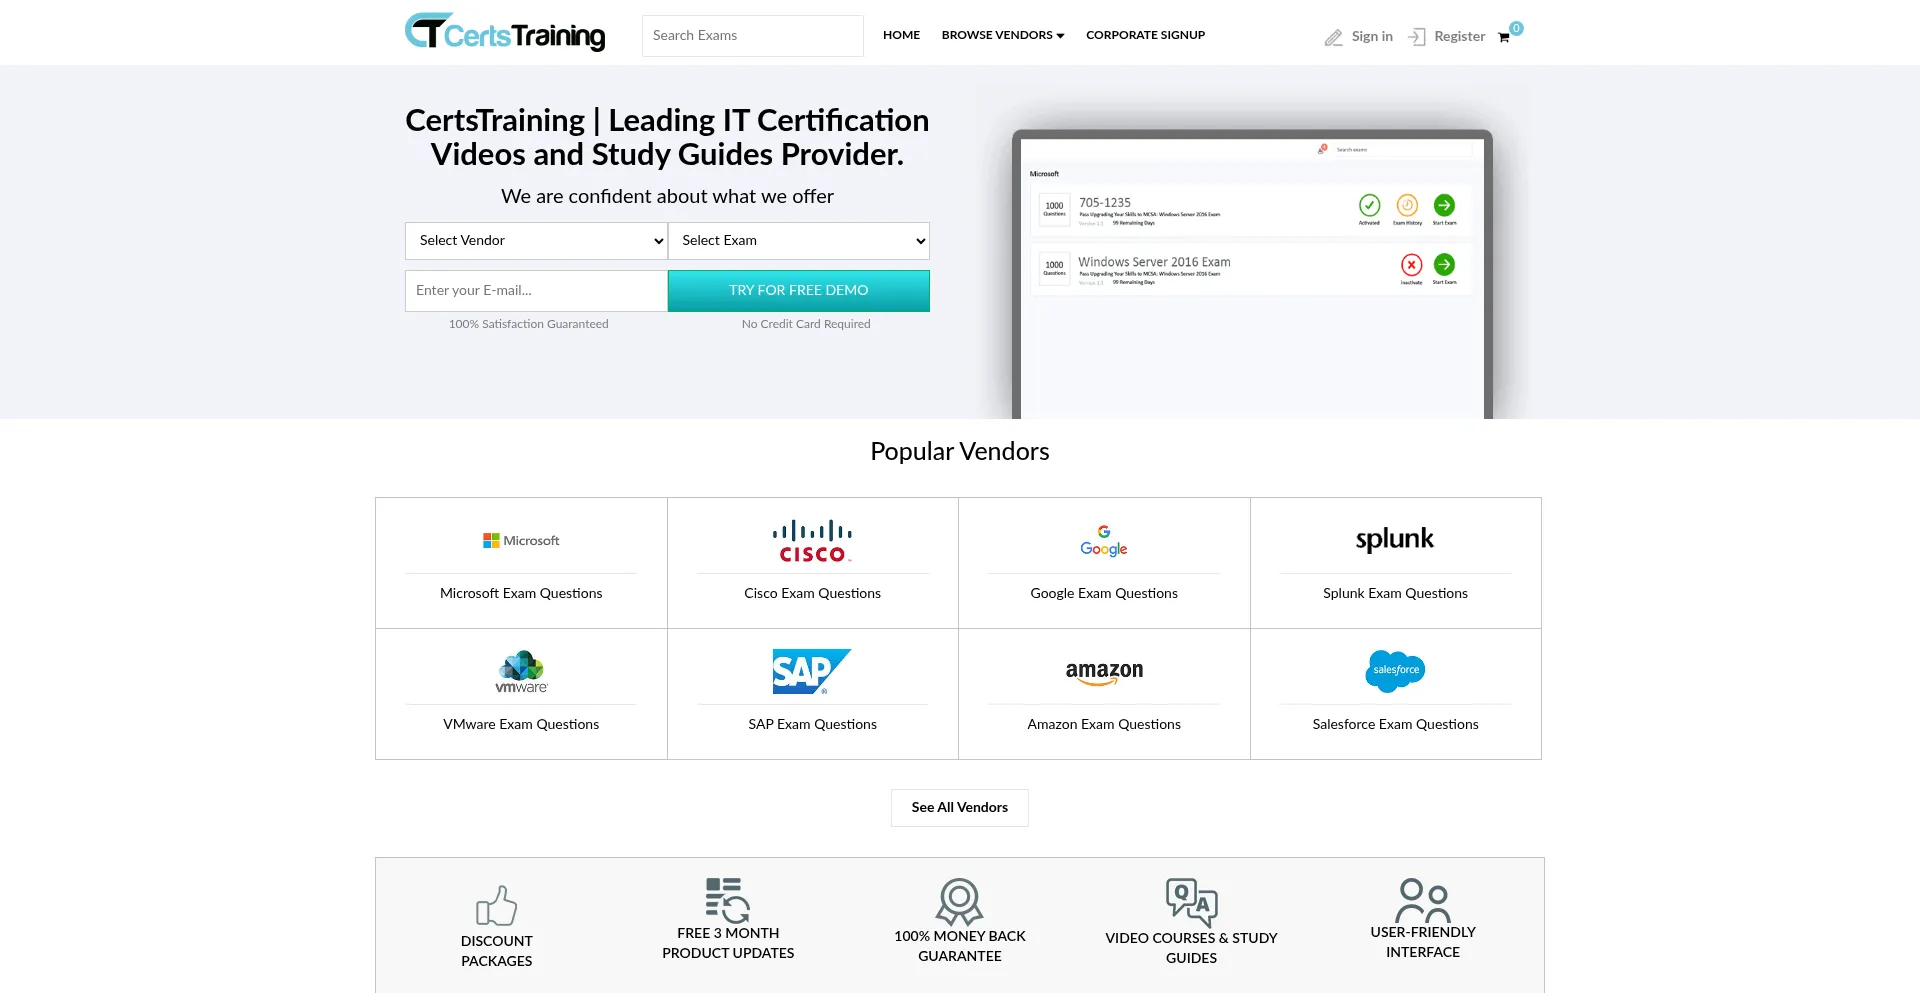Expand the Browse Vendors menu
The image size is (1920, 993).
[1002, 35]
